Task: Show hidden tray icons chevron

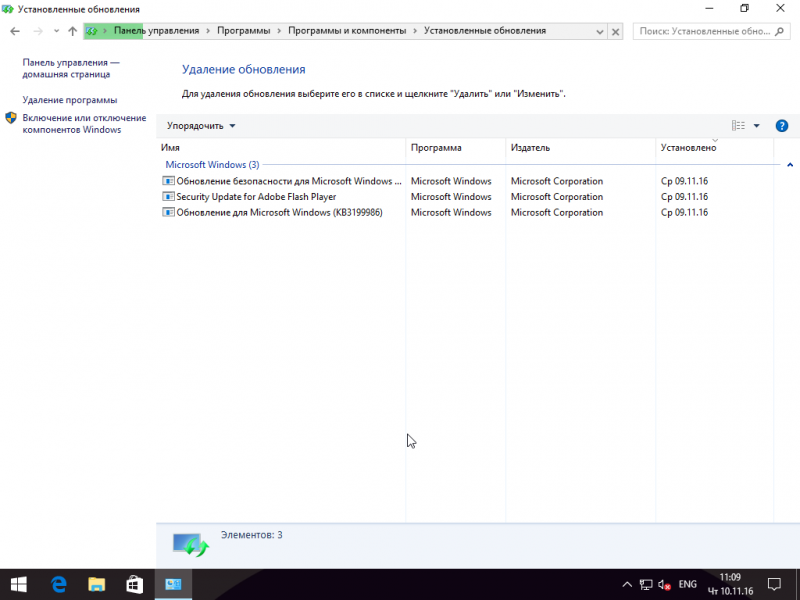Action: click(x=627, y=585)
